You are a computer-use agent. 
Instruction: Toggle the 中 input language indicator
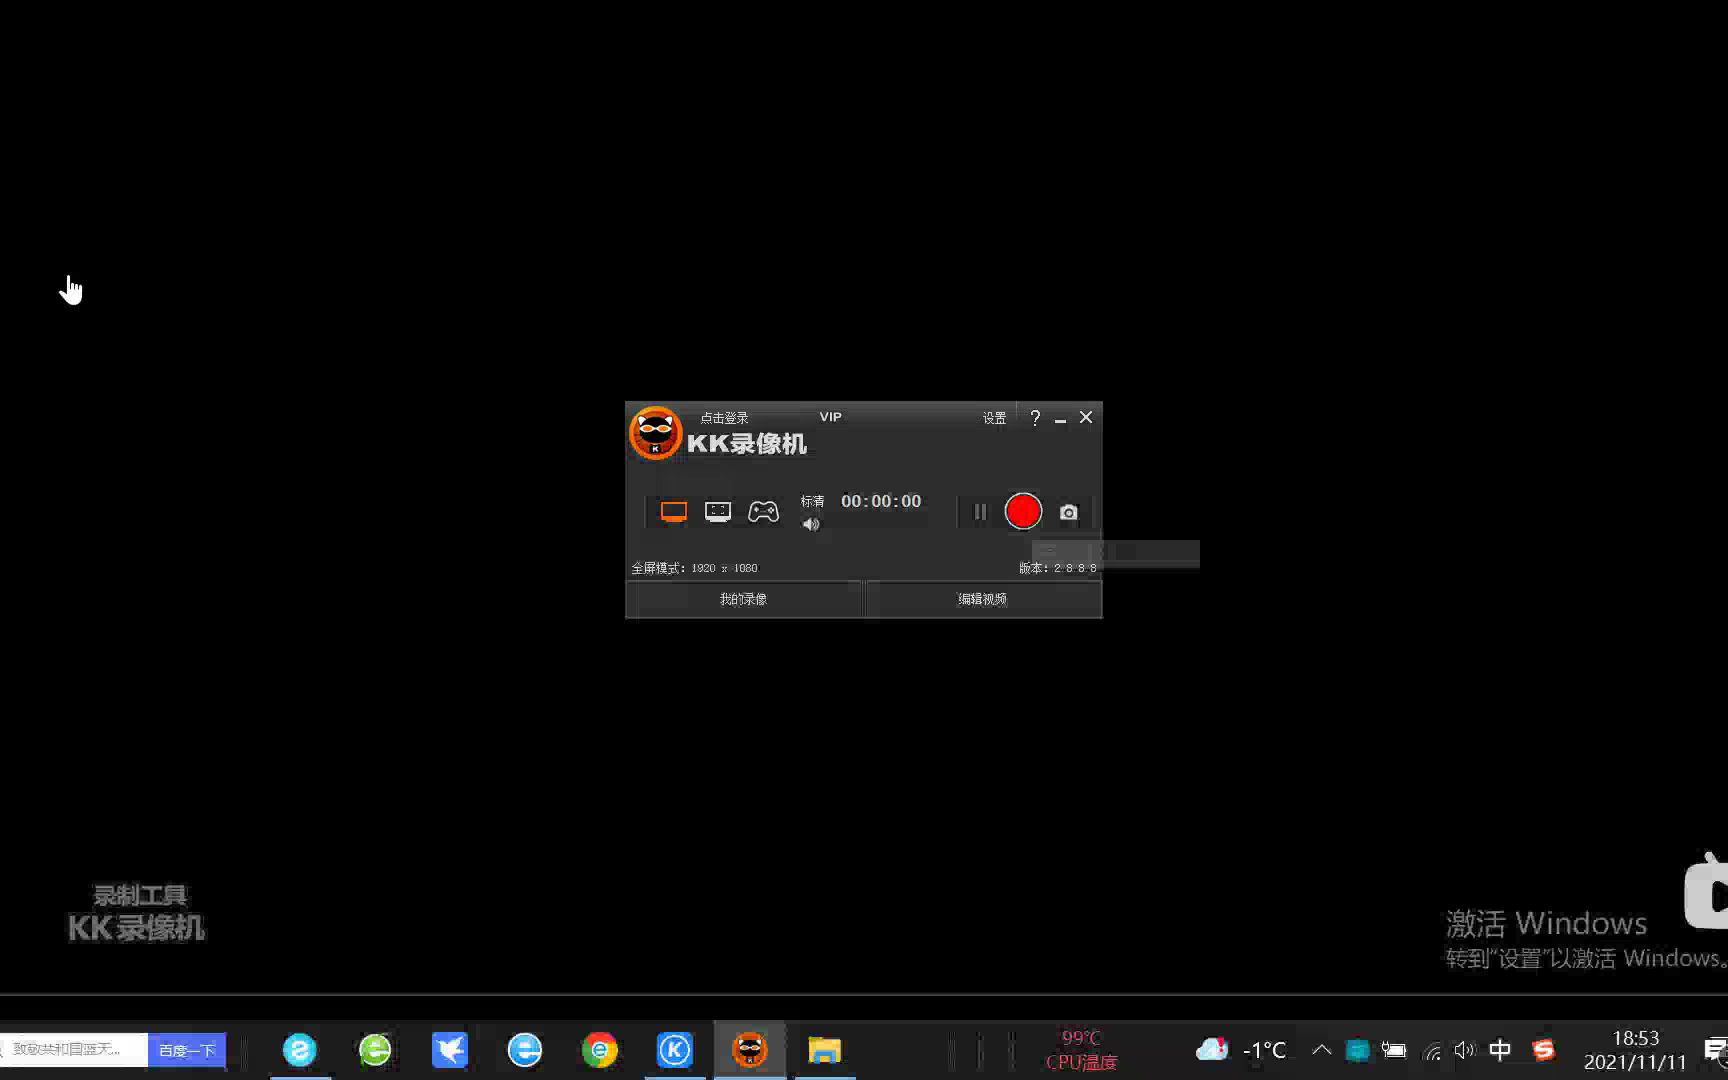pos(1500,1050)
